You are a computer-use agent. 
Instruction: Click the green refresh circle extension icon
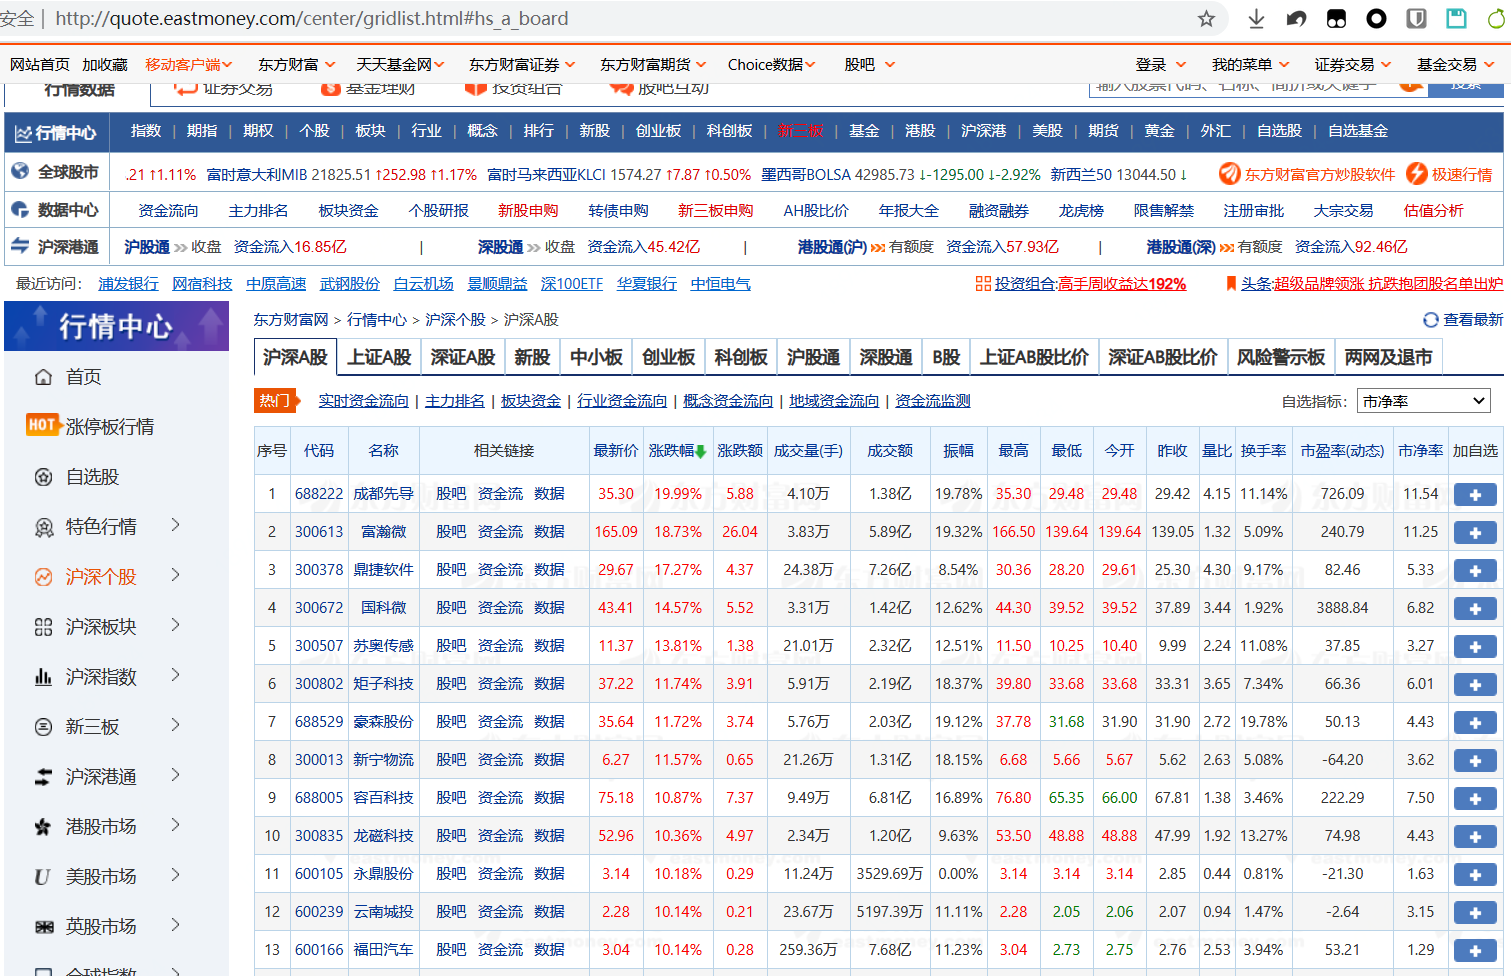[1497, 18]
